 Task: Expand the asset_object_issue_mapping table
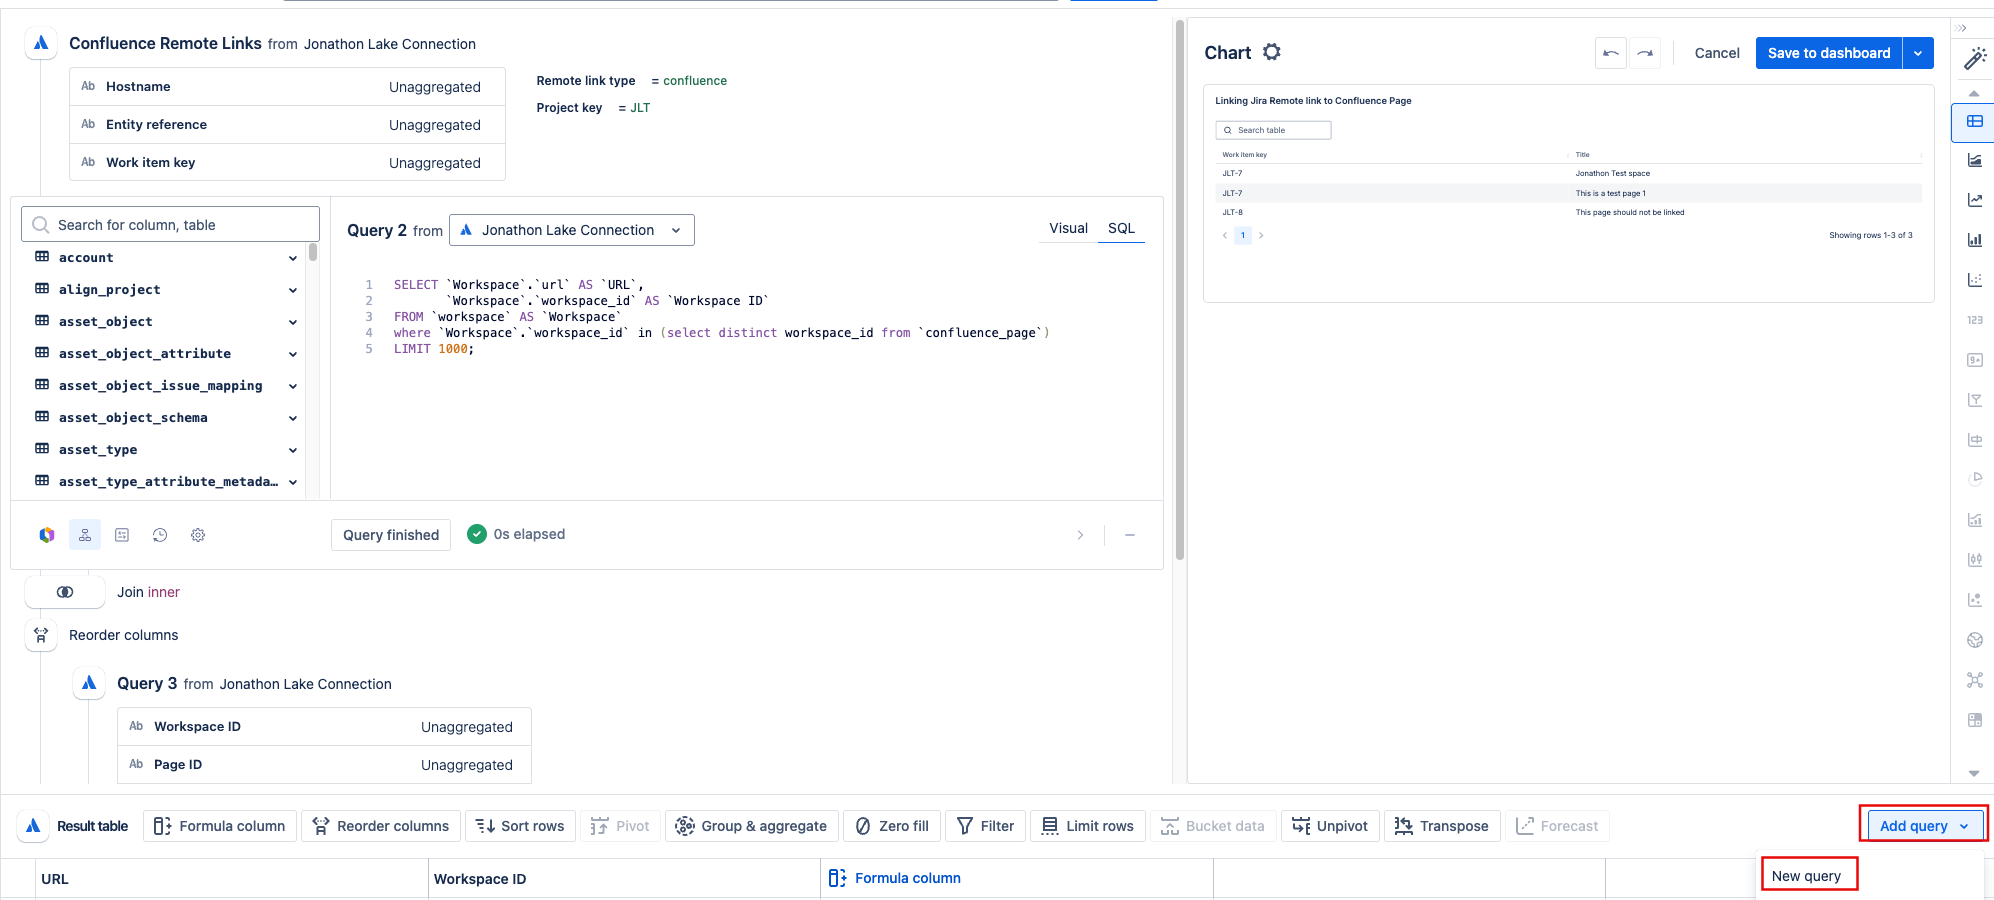[x=293, y=386]
